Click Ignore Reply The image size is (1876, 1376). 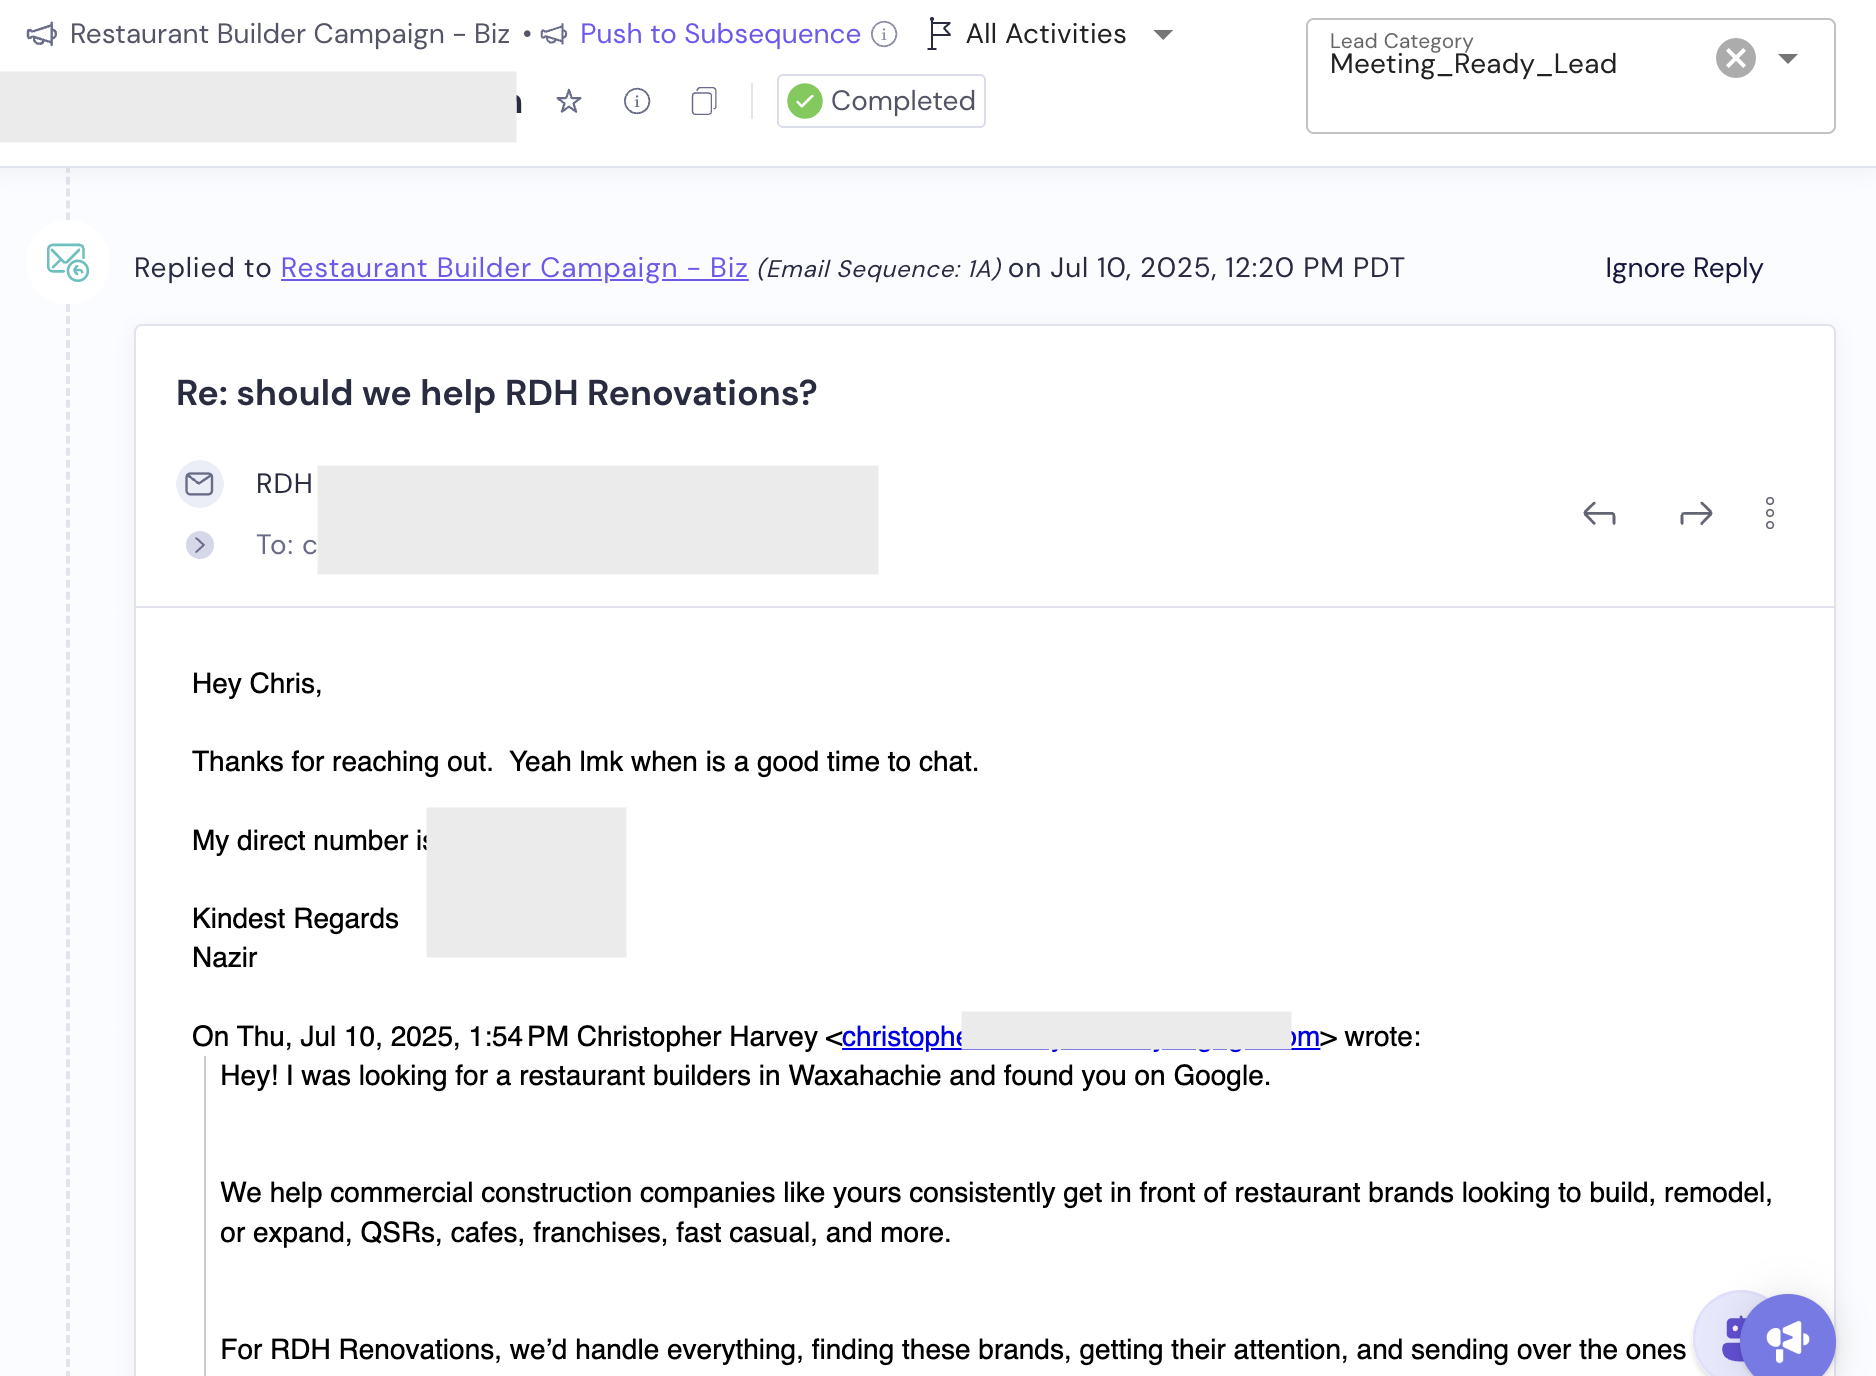(1683, 268)
